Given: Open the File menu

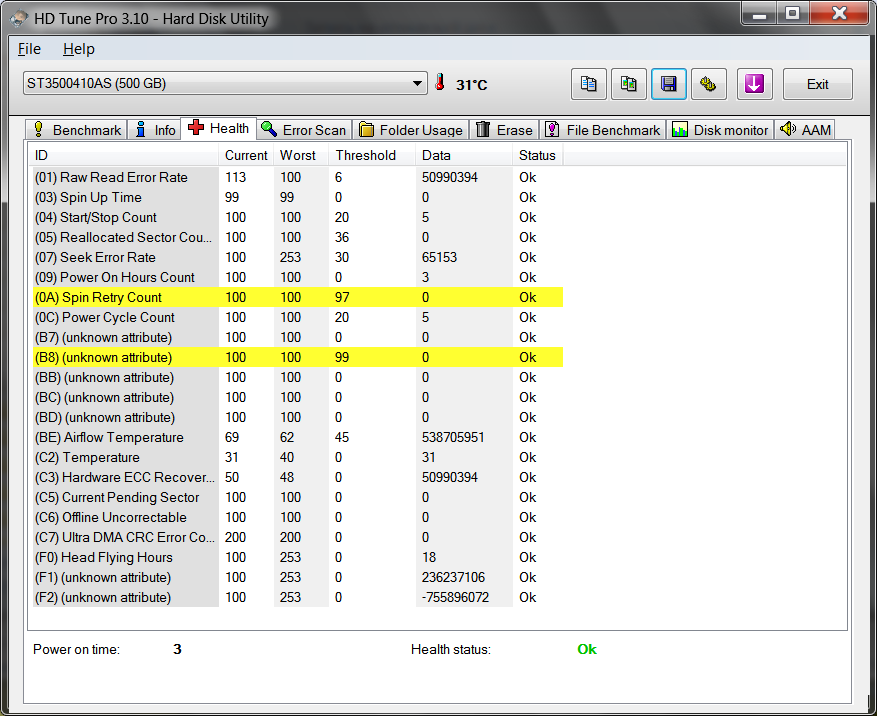Looking at the screenshot, I should click(x=29, y=49).
